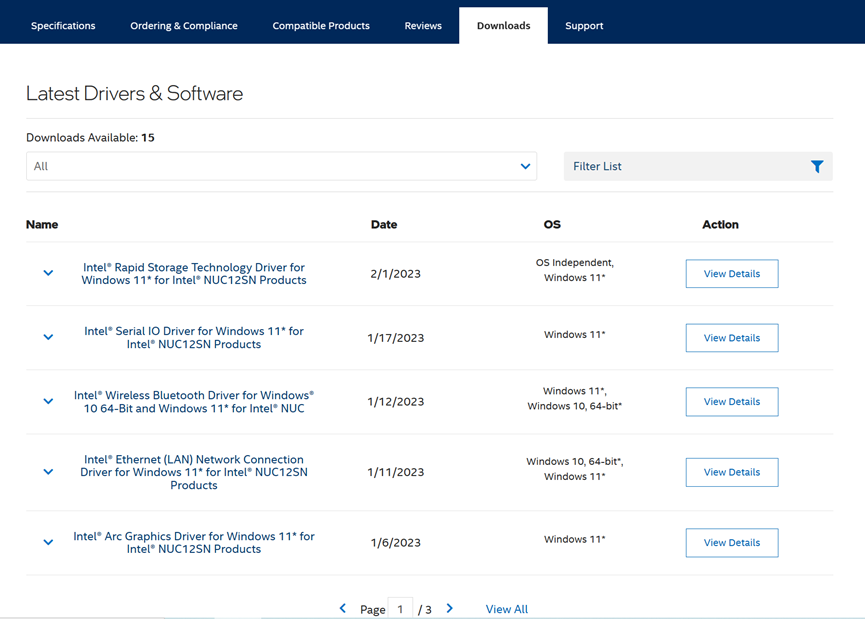Screen dimensions: 865x619
Task: Click the Action column header
Action: (x=720, y=225)
